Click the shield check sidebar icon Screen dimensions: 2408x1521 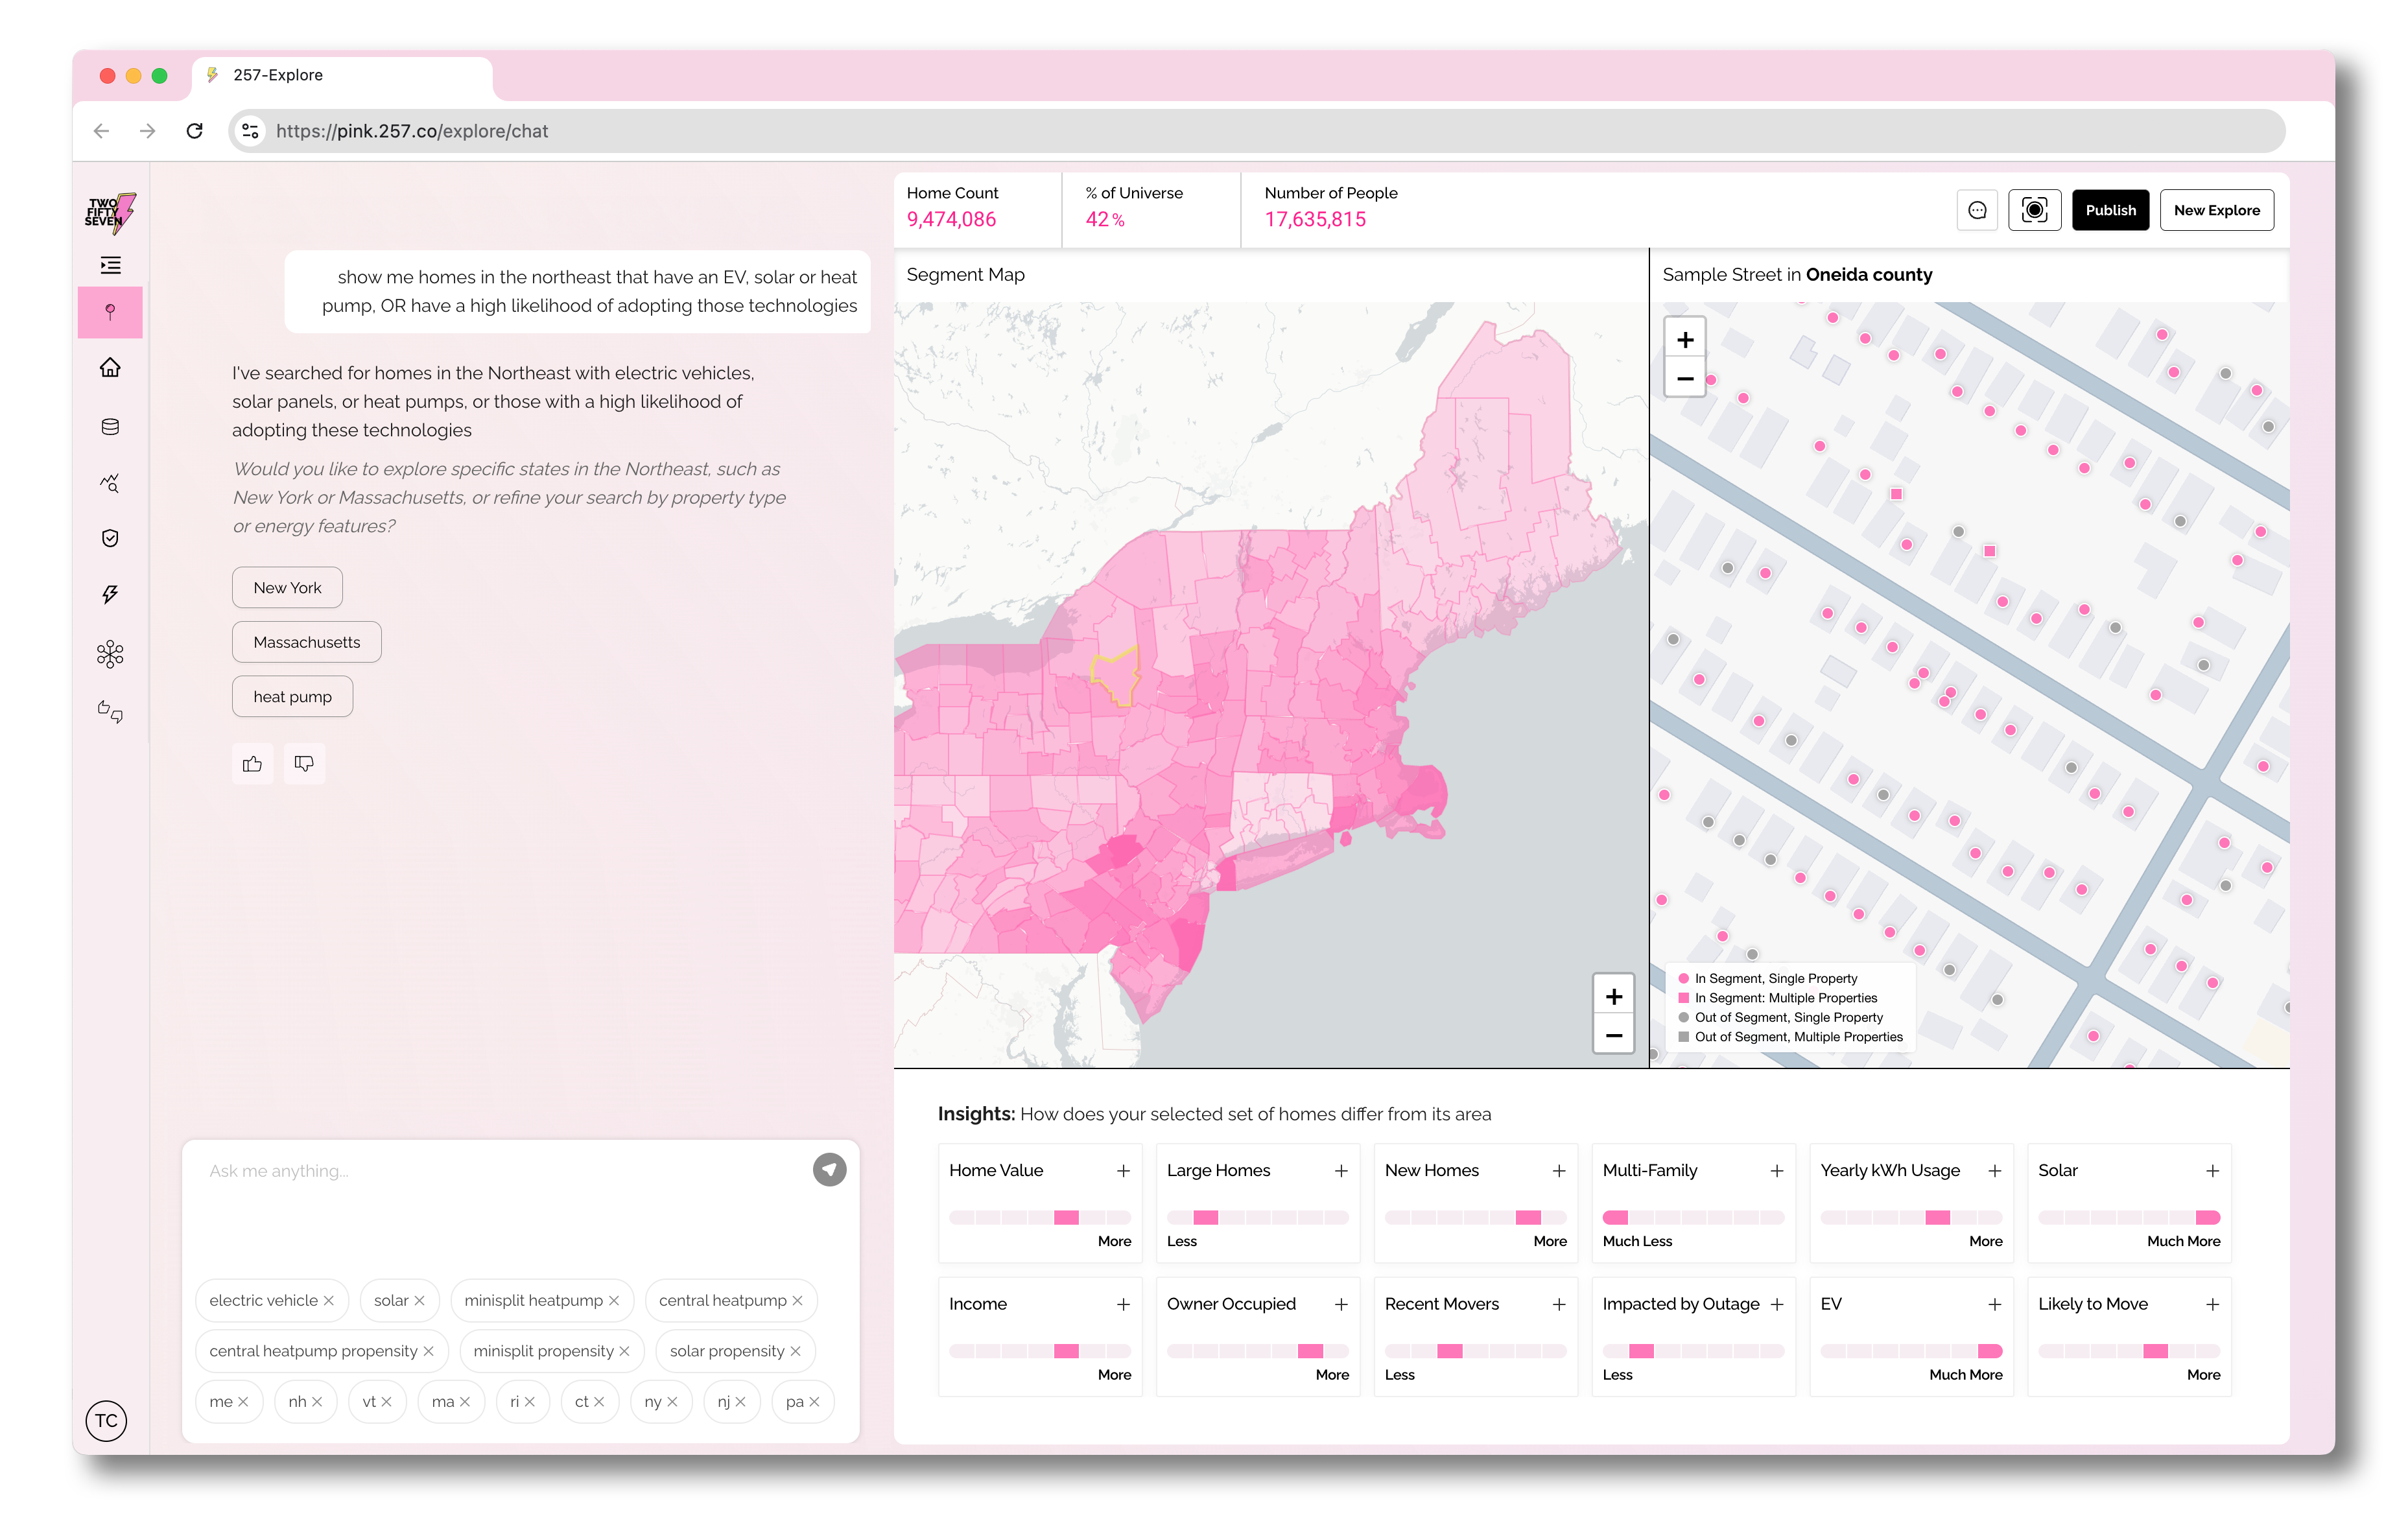tap(110, 539)
